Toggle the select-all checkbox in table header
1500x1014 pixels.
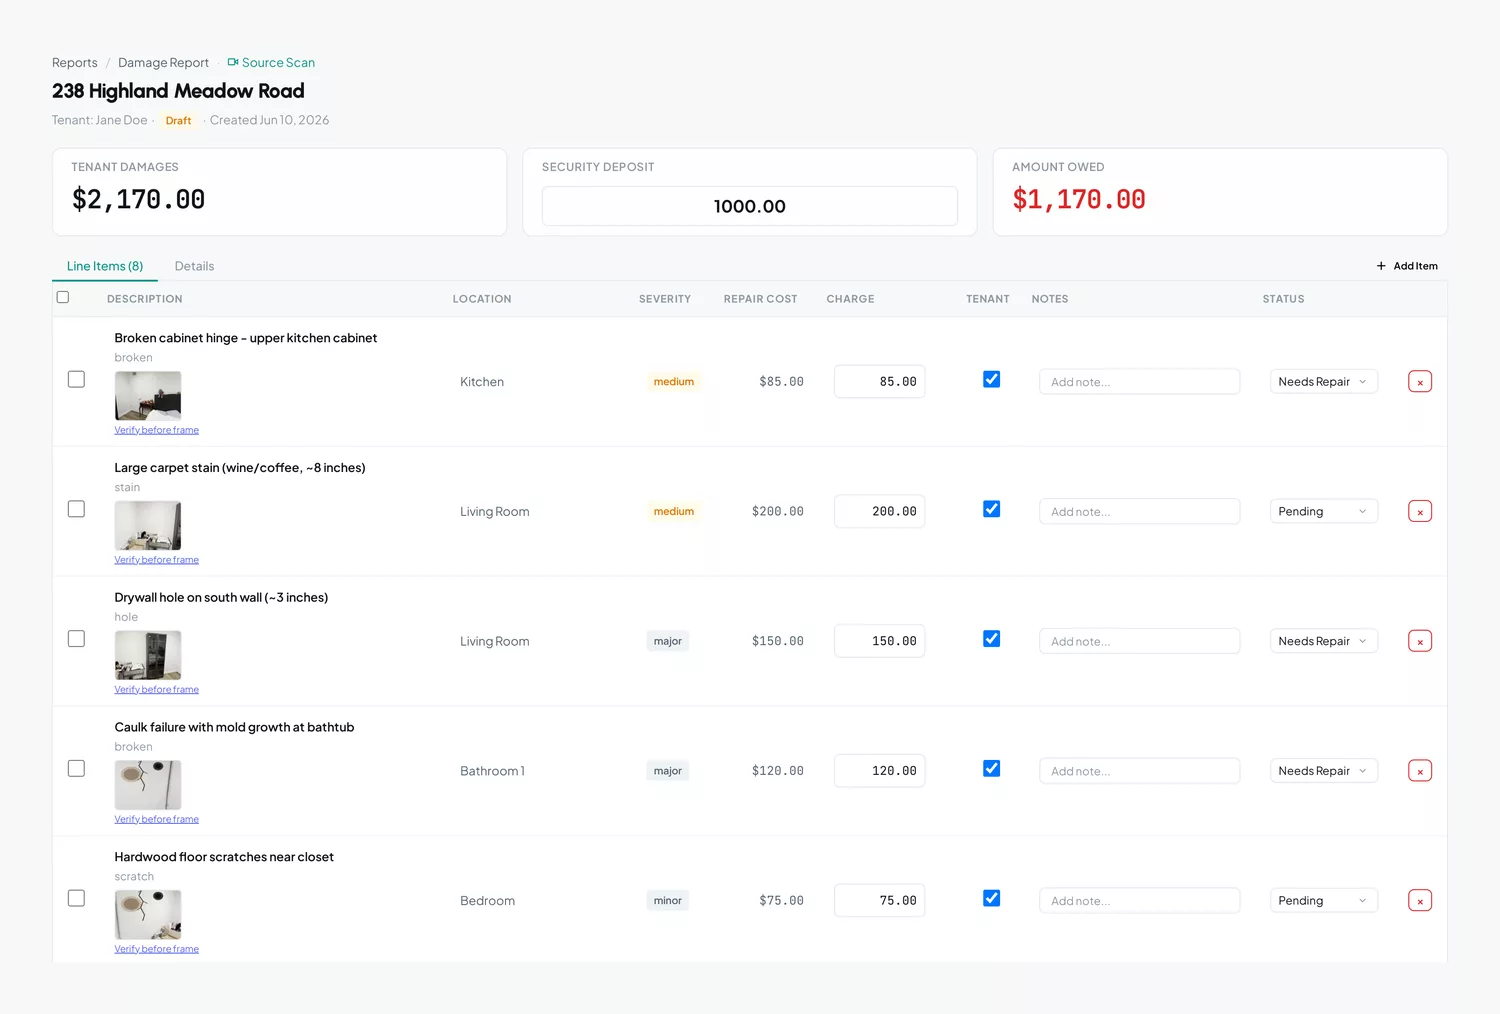63,297
